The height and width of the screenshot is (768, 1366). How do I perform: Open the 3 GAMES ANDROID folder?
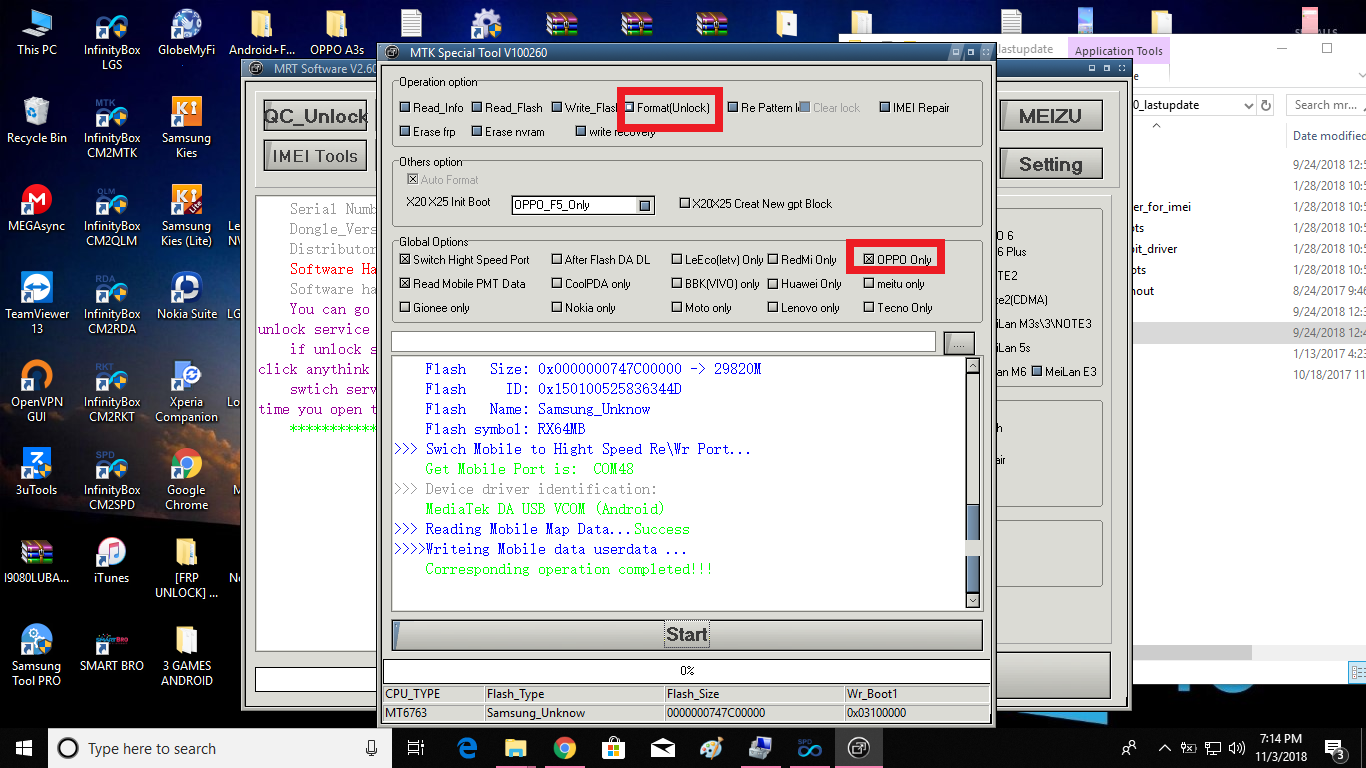click(x=186, y=656)
